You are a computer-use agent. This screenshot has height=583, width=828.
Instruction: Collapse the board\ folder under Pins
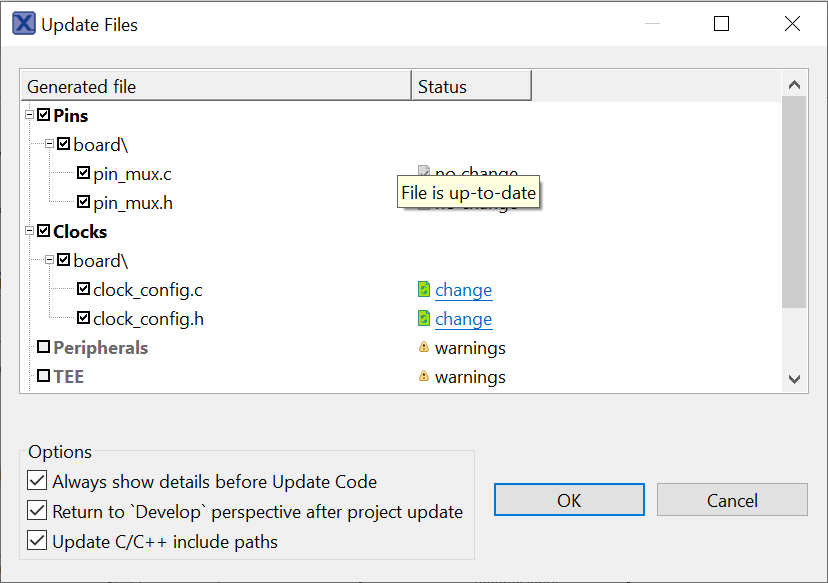50,144
